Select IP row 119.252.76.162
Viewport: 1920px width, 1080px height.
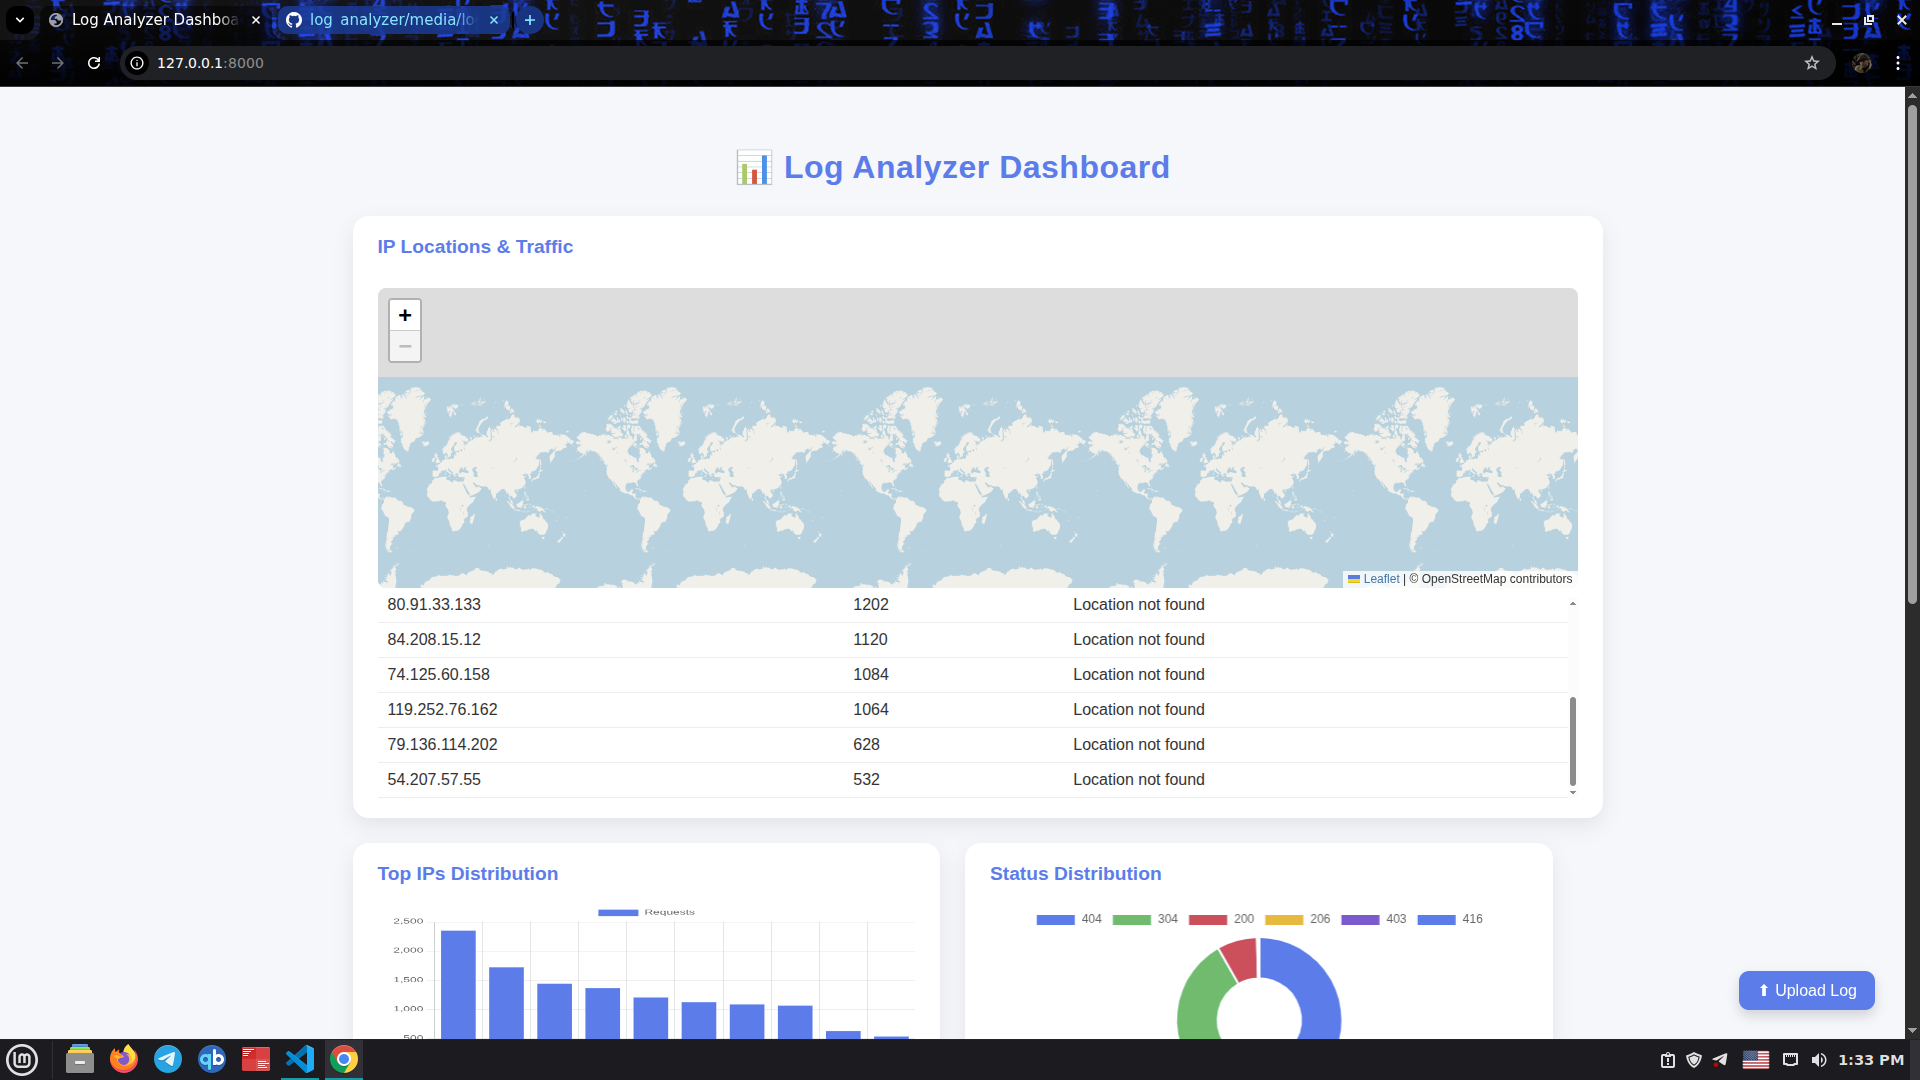(x=972, y=710)
